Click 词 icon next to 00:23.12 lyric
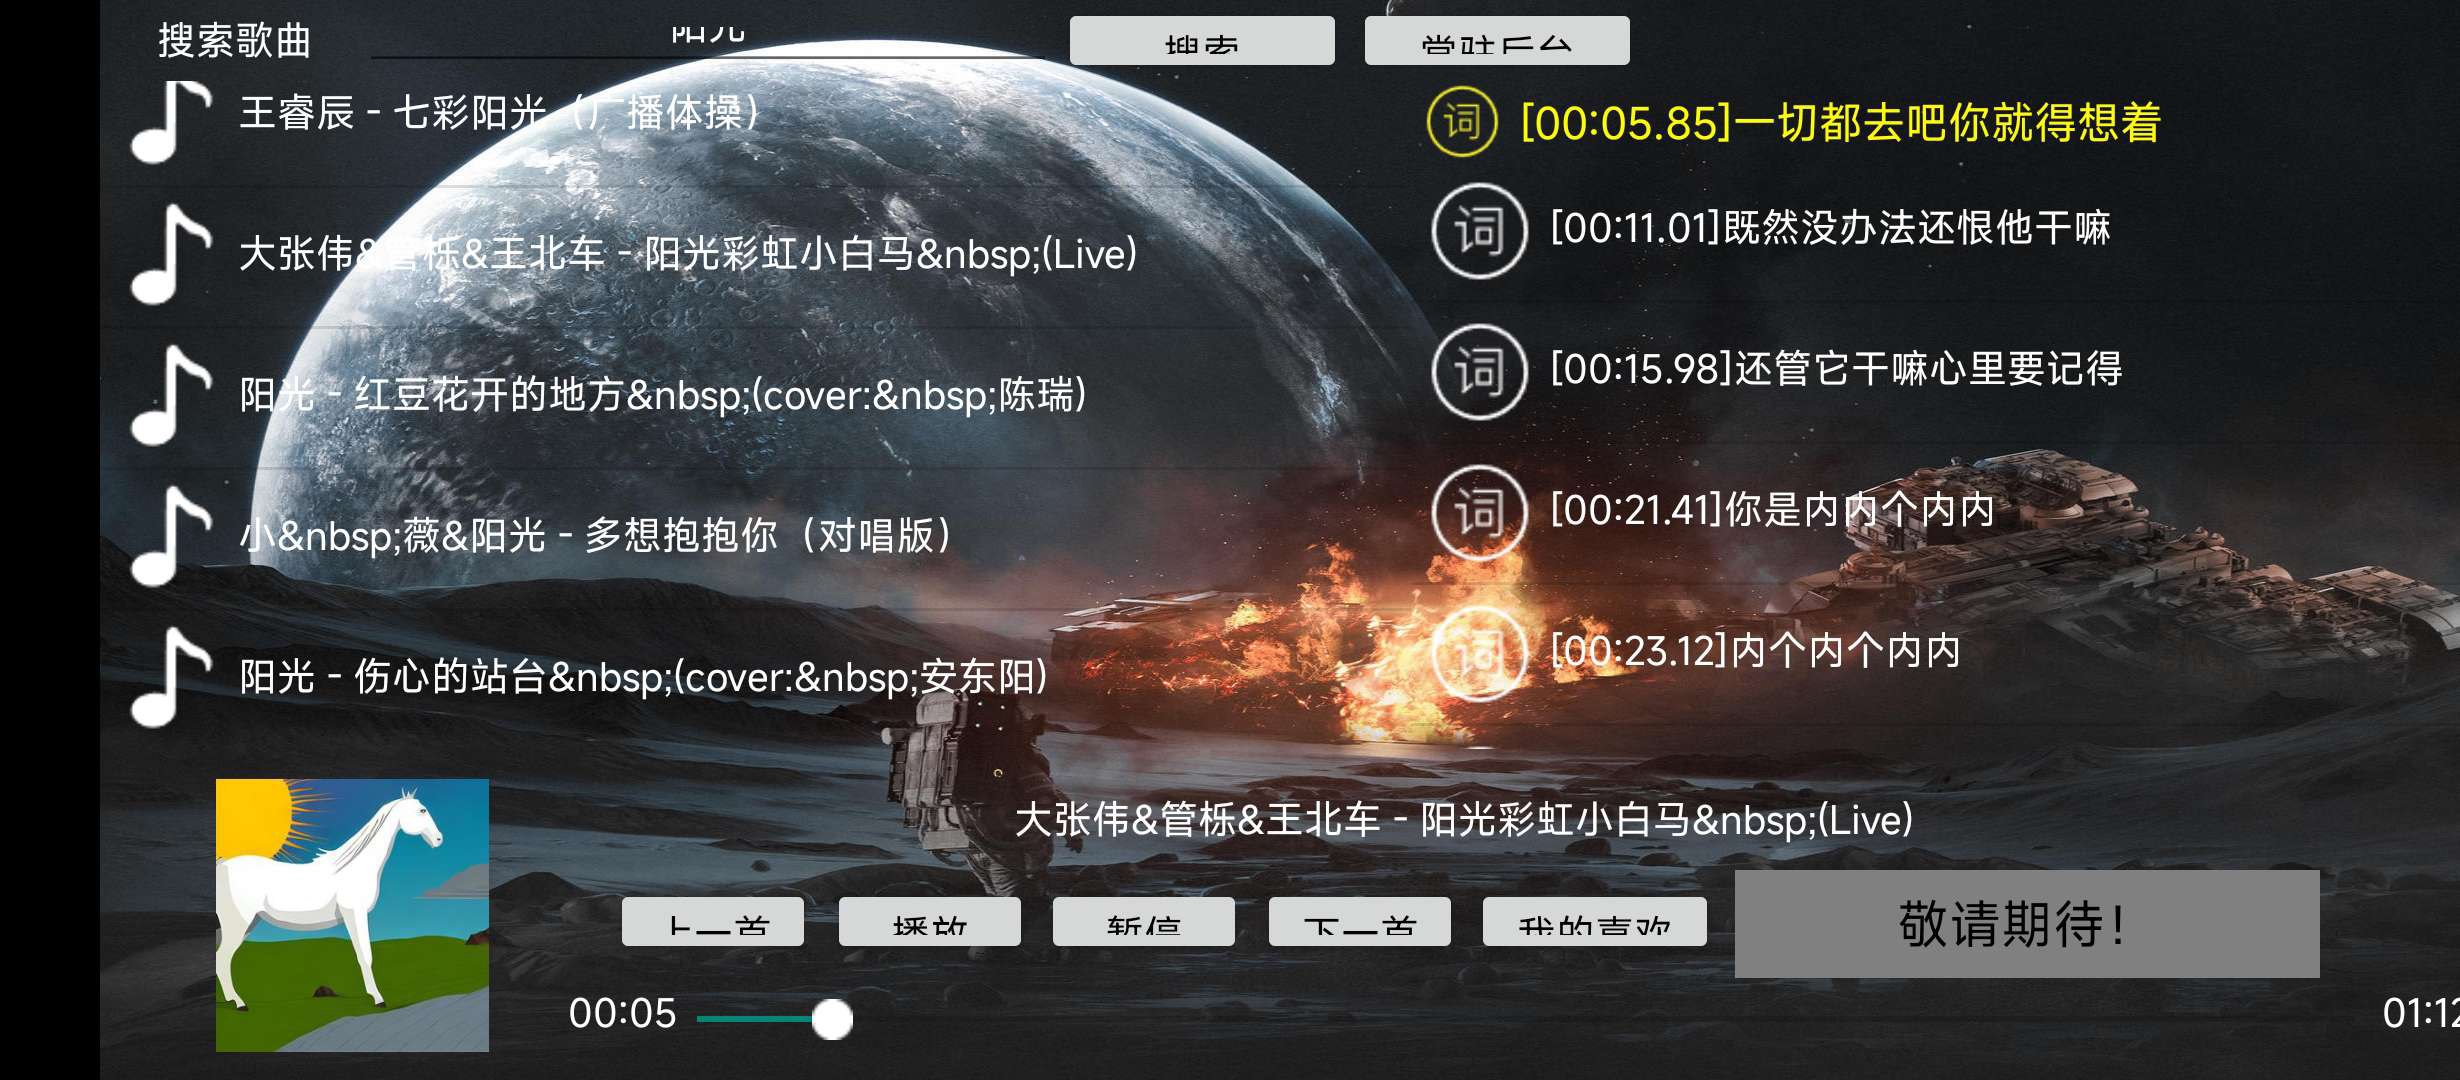This screenshot has height=1080, width=2460. tap(1479, 653)
